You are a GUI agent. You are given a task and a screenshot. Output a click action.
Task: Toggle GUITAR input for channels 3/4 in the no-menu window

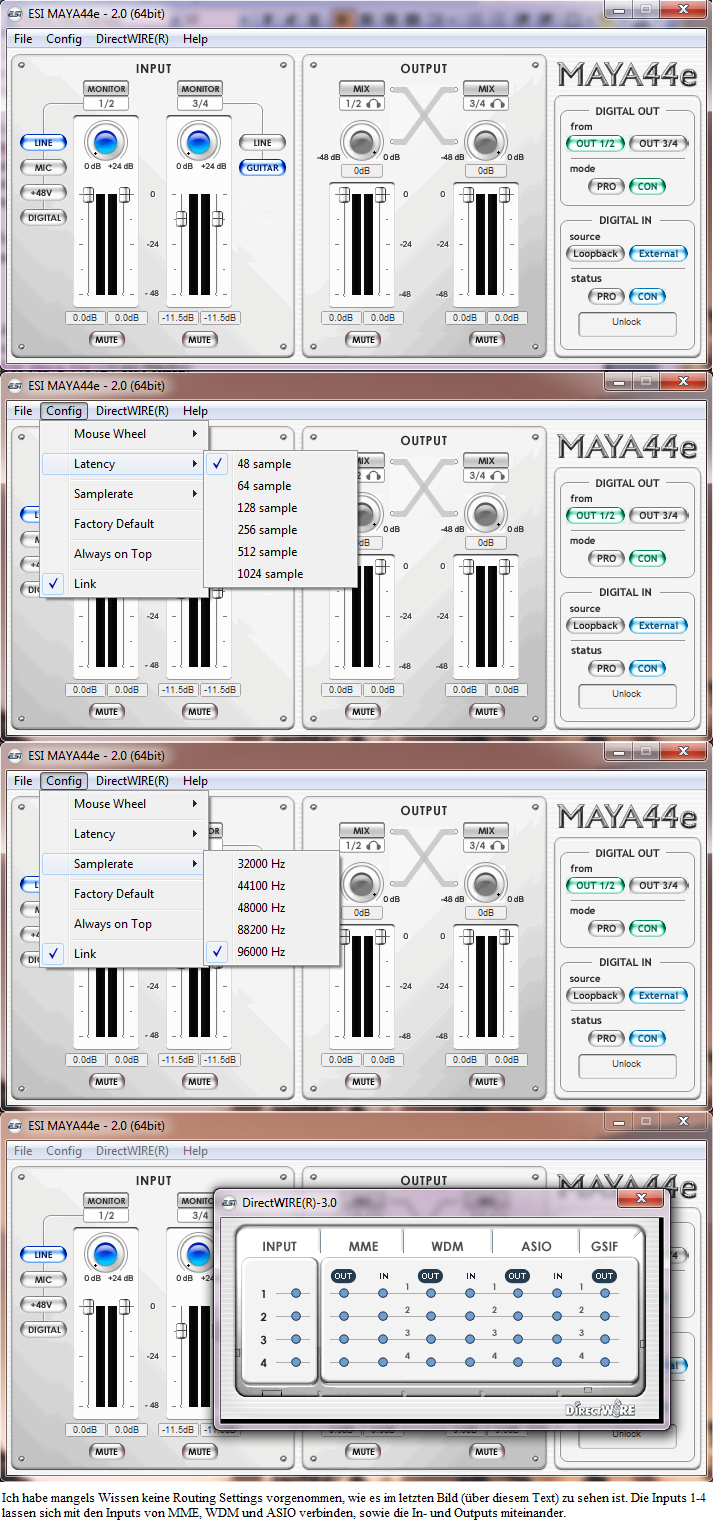pyautogui.click(x=262, y=168)
